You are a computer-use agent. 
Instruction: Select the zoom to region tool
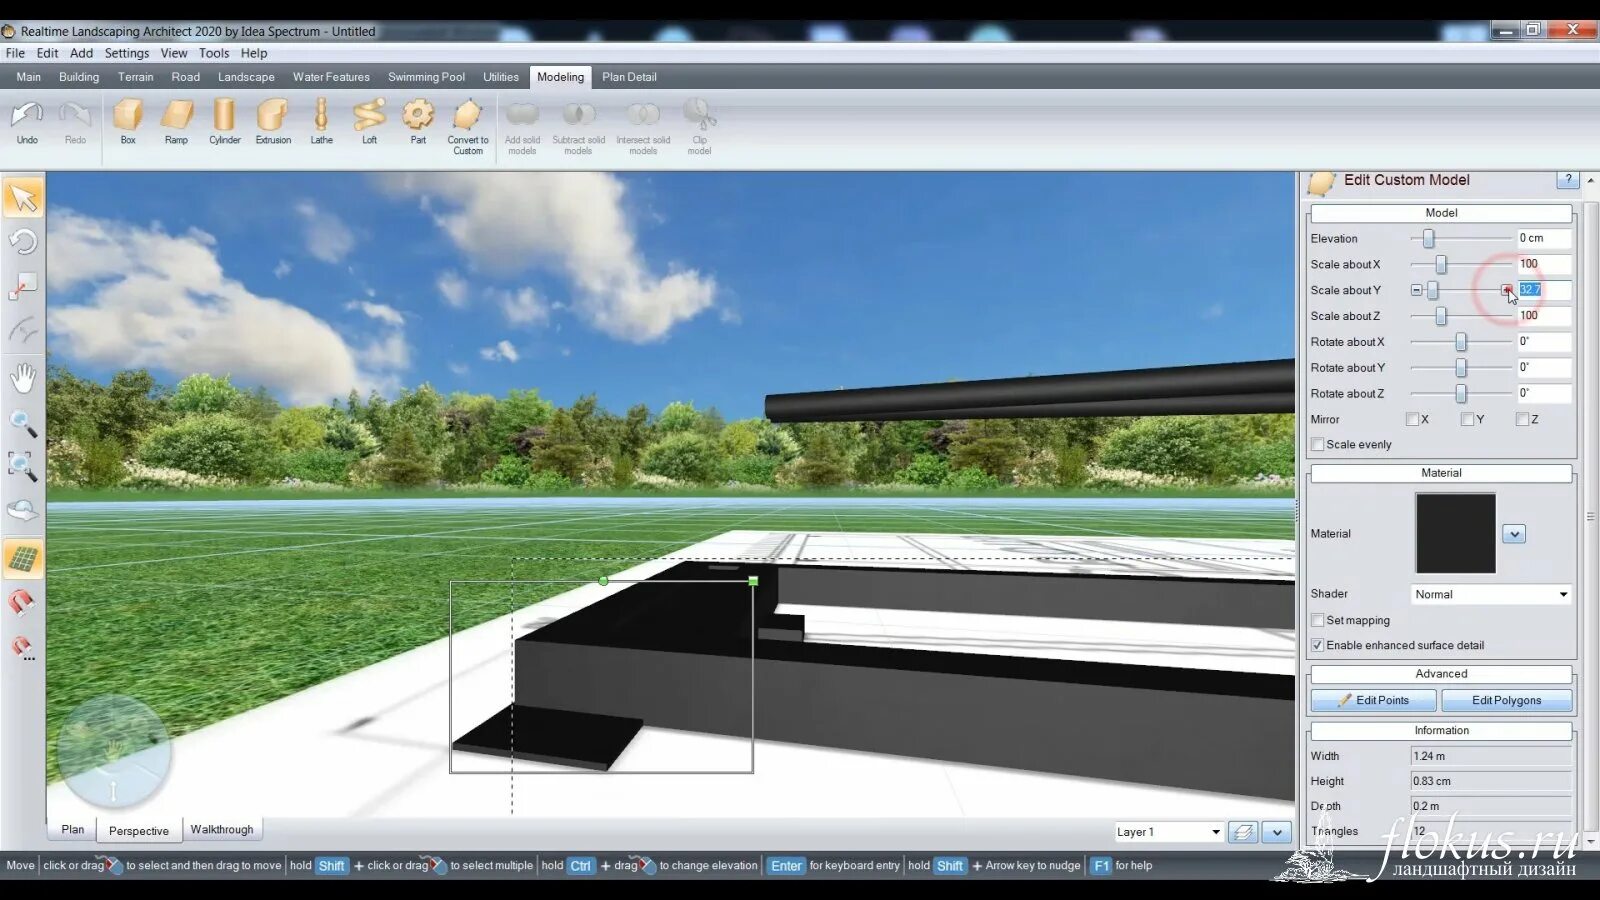pyautogui.click(x=23, y=466)
